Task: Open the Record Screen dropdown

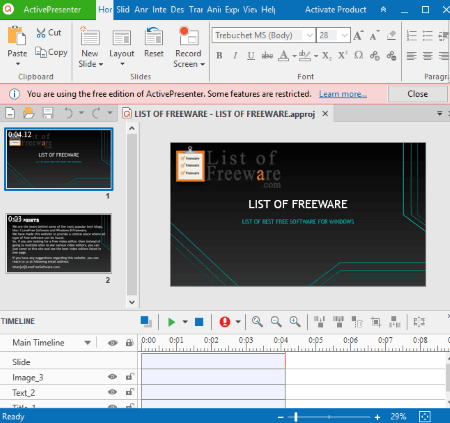Action: [202, 64]
